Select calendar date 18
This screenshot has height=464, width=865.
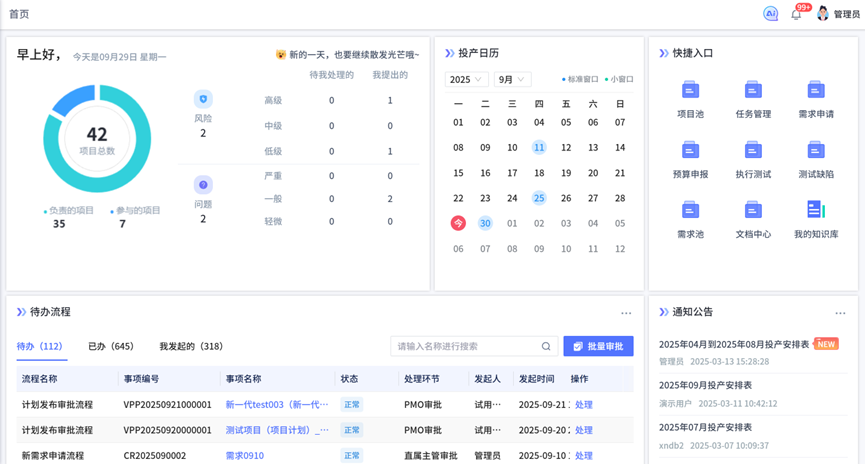click(539, 173)
